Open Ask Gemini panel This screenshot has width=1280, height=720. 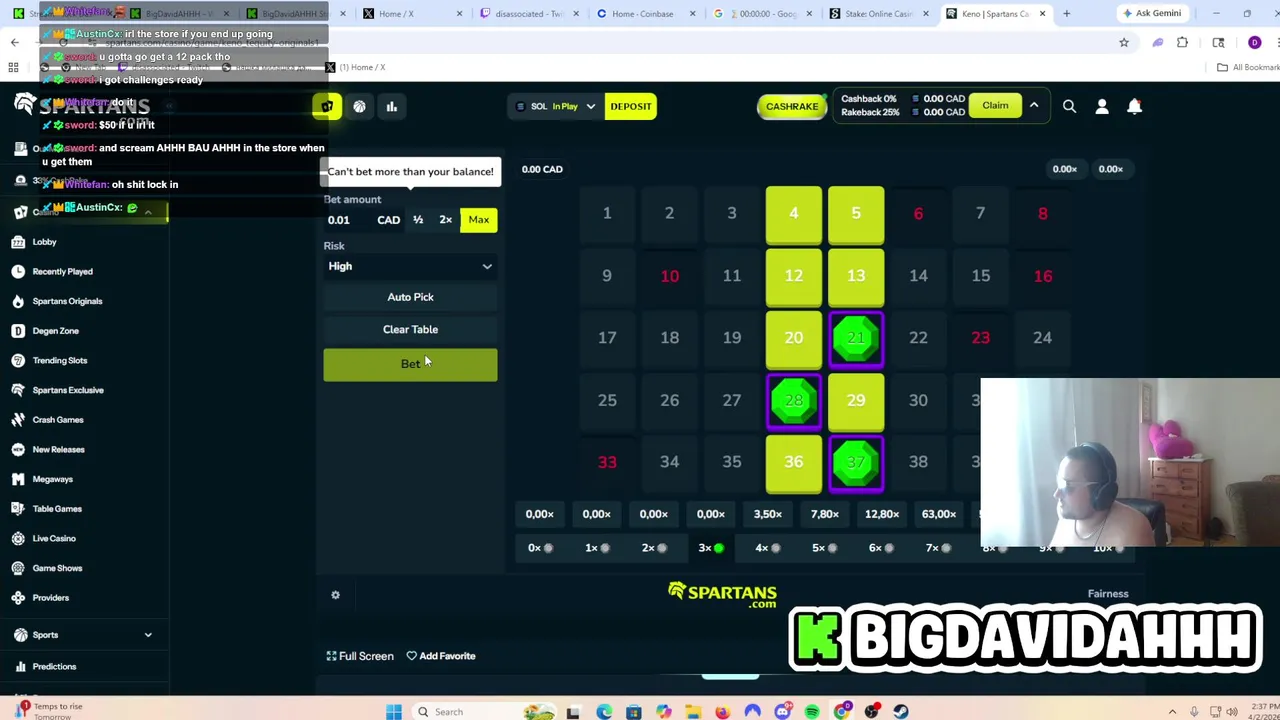coord(1151,13)
